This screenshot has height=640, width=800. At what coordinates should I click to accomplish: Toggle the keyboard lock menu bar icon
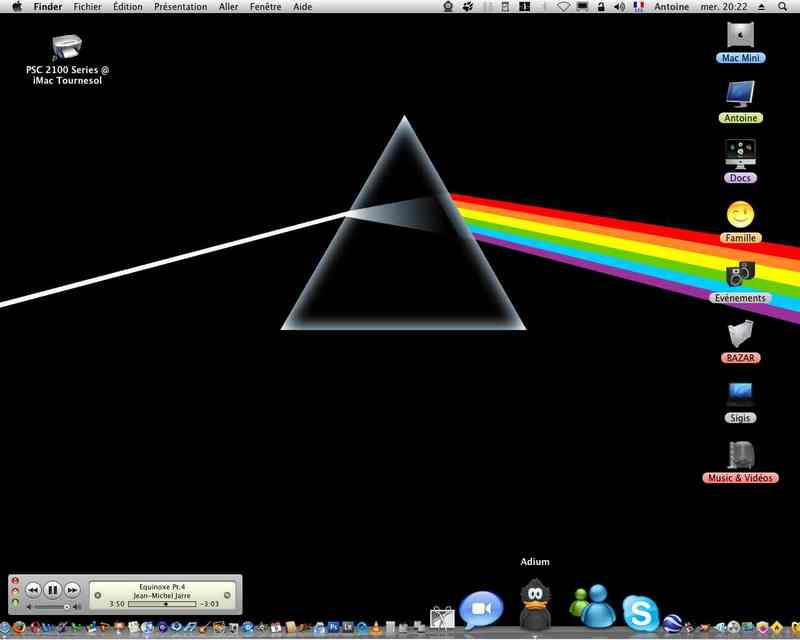pos(601,7)
